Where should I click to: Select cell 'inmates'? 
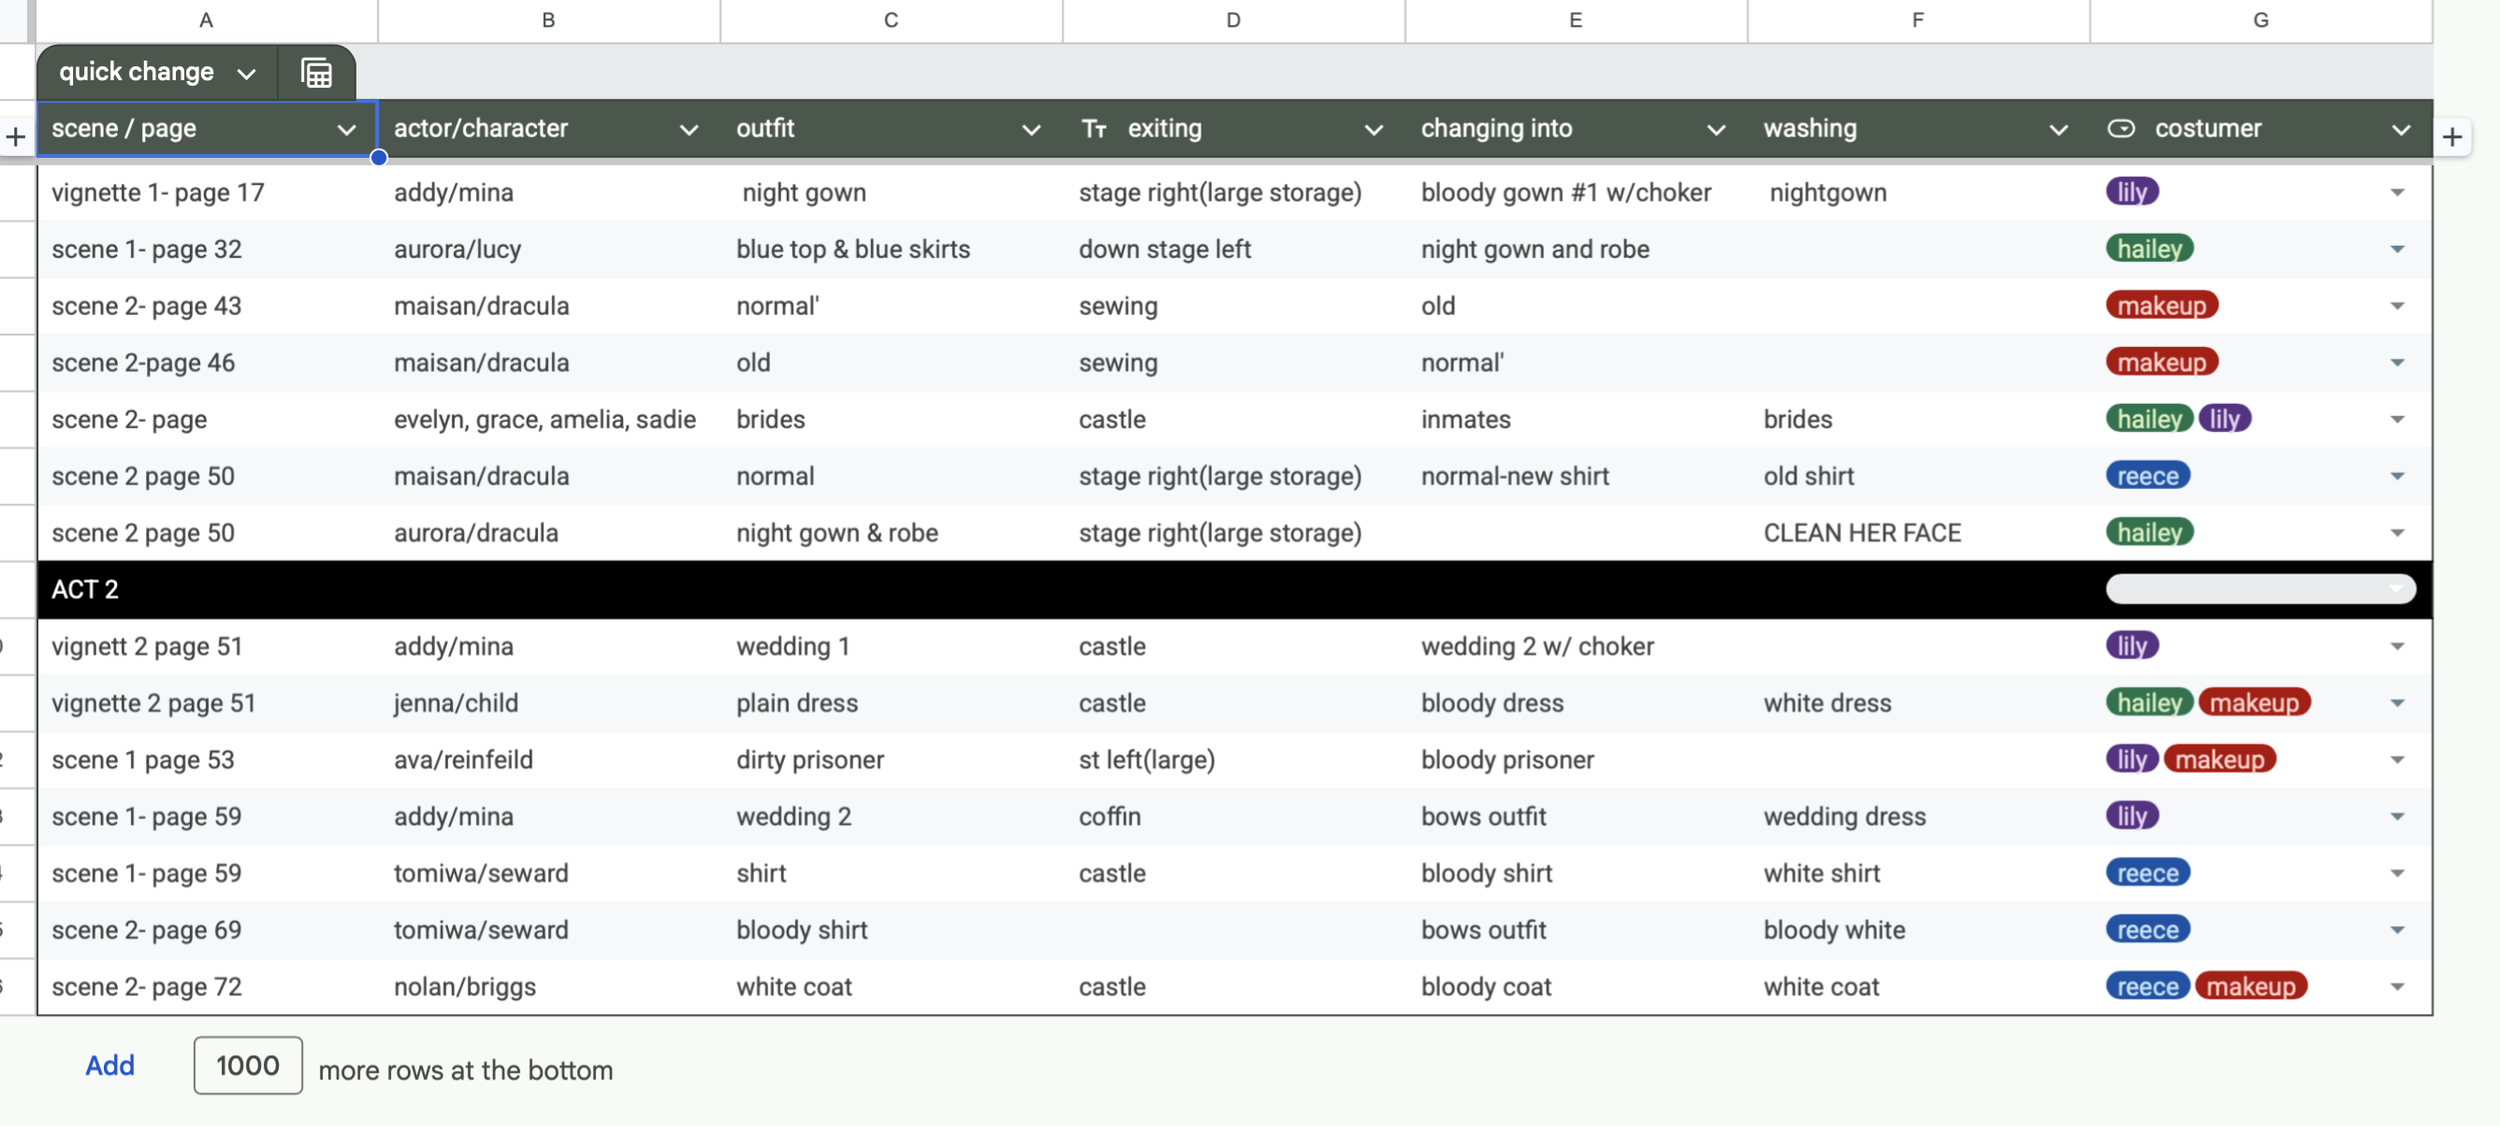click(x=1576, y=420)
